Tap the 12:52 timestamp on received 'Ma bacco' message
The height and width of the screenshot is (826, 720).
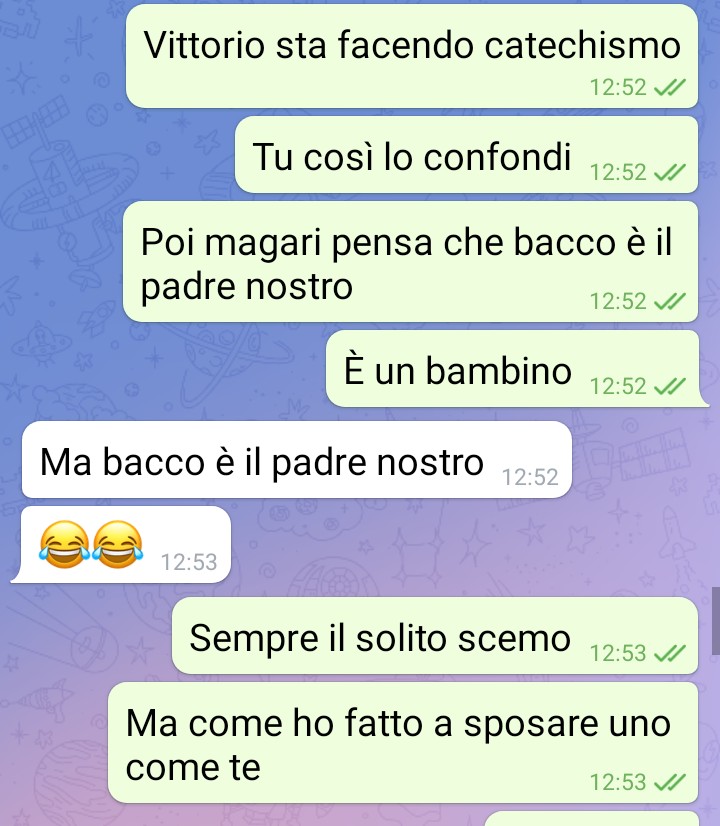[x=530, y=477]
